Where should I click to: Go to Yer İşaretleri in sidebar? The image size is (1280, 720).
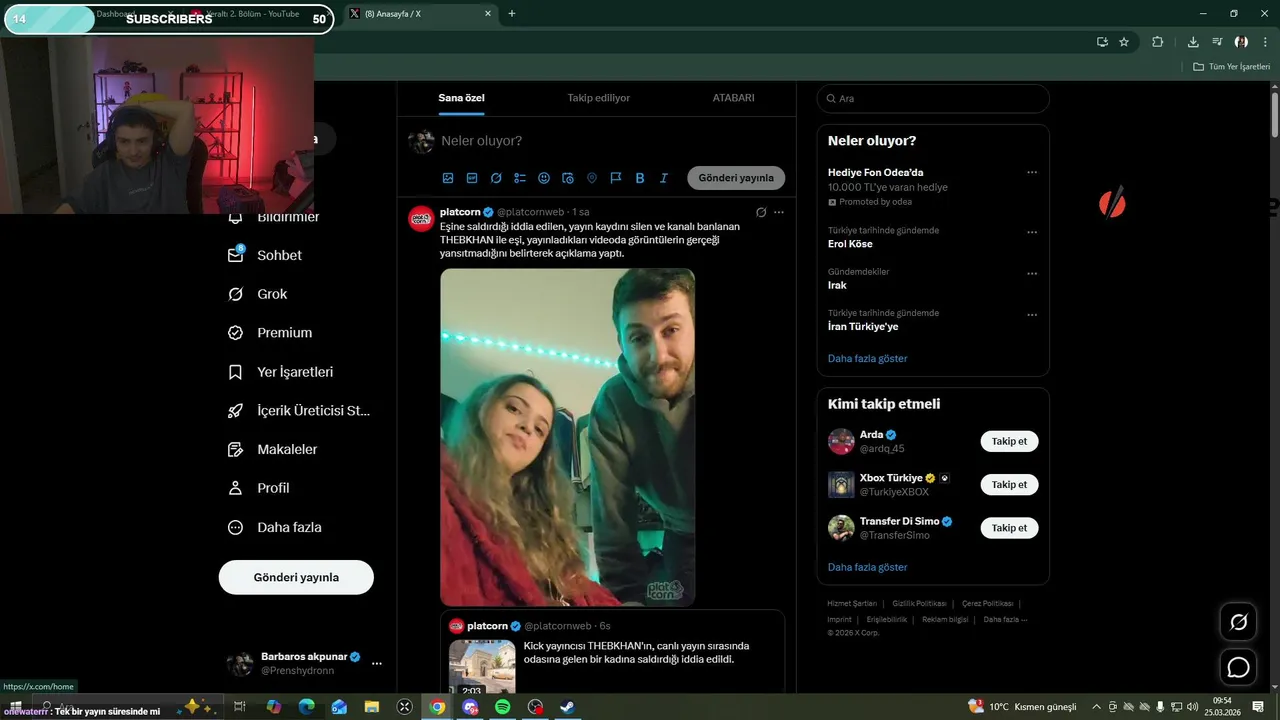point(281,372)
